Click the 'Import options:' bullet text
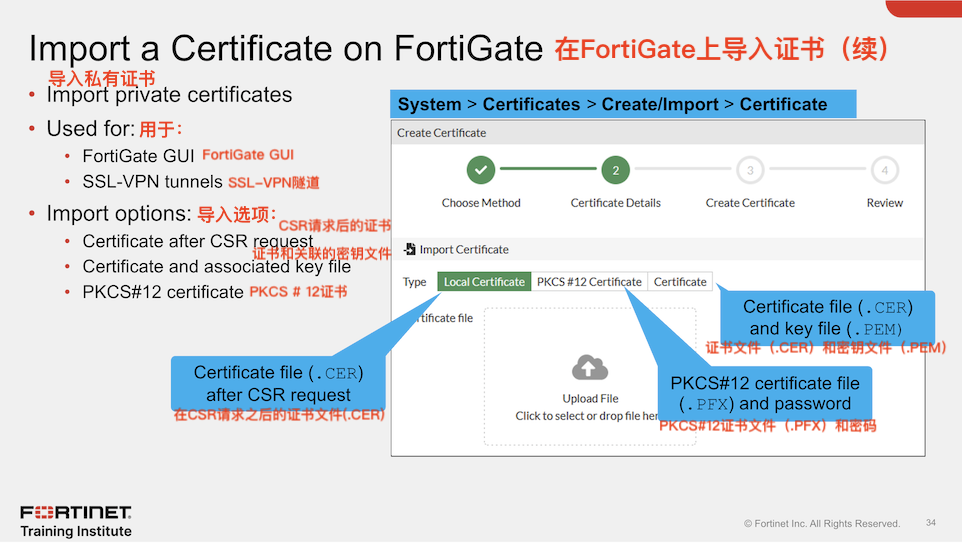 click(x=119, y=214)
